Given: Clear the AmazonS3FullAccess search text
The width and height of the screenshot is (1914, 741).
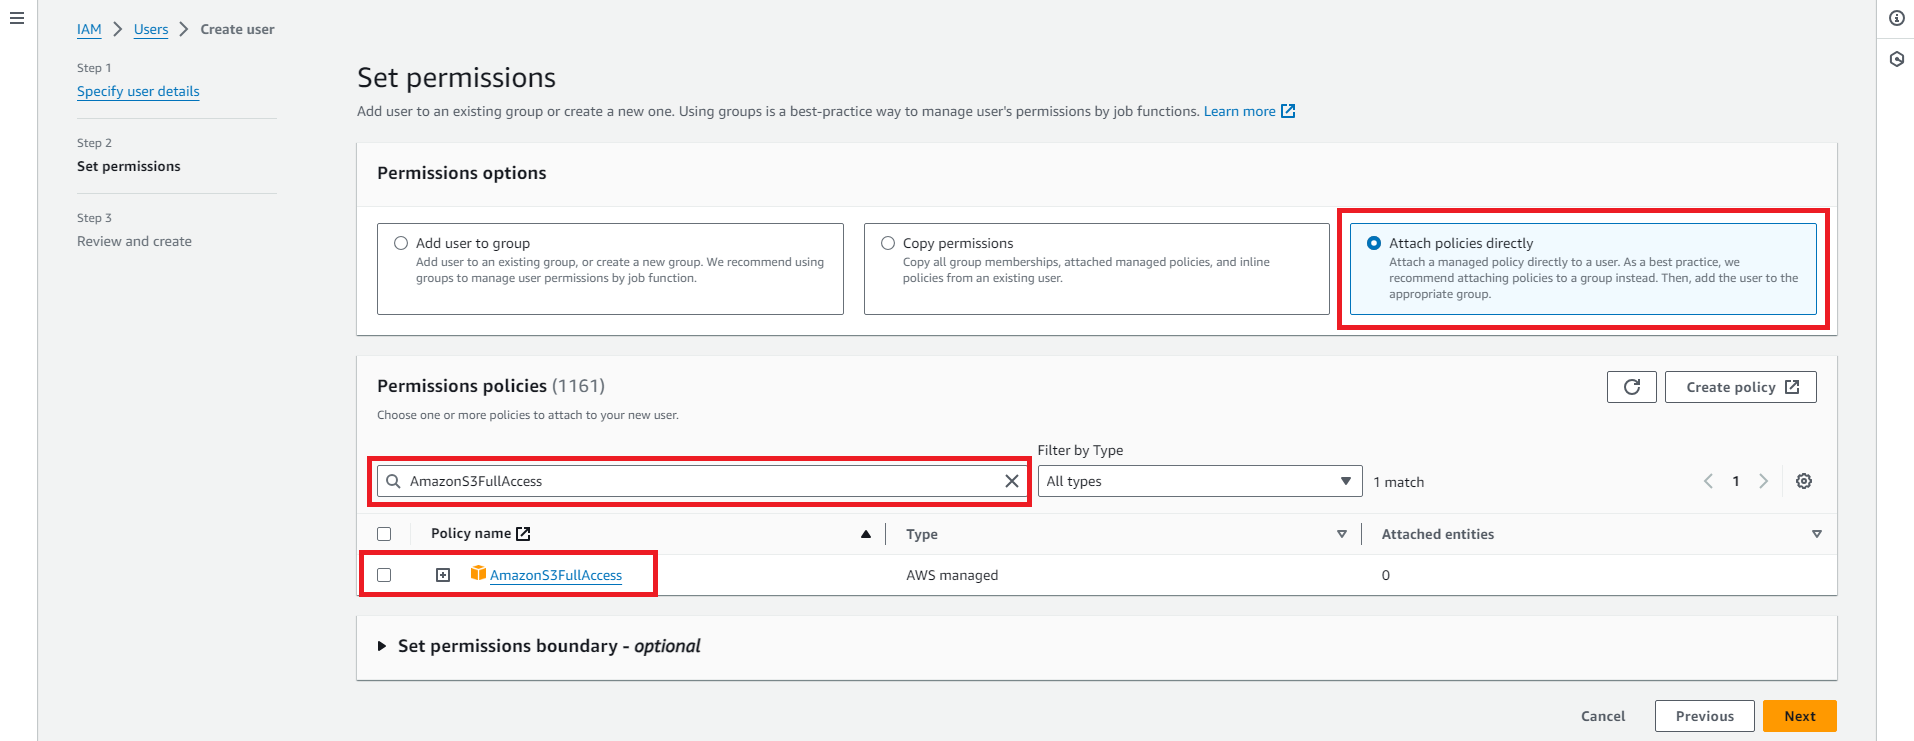Looking at the screenshot, I should (1011, 481).
